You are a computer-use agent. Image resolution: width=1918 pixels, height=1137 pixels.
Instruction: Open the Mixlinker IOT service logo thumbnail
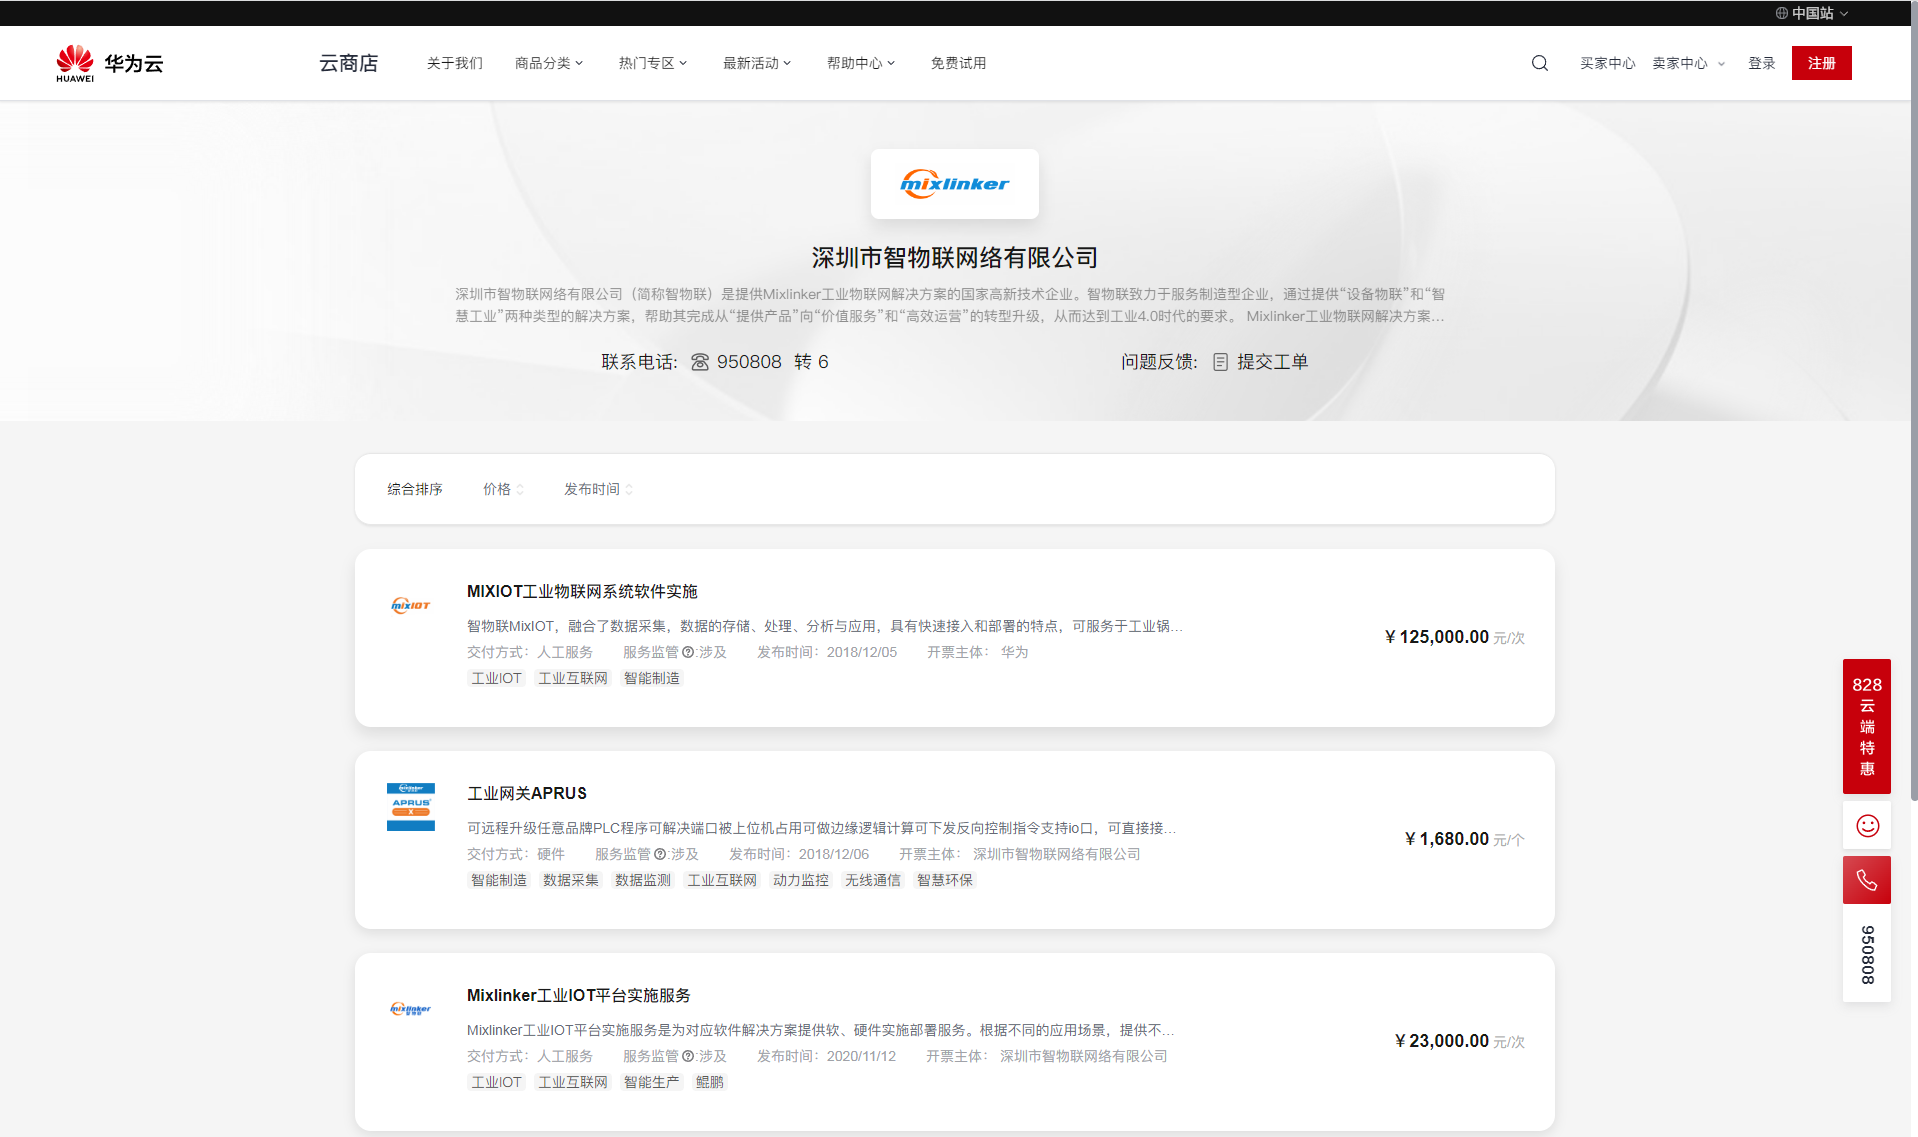point(411,1009)
